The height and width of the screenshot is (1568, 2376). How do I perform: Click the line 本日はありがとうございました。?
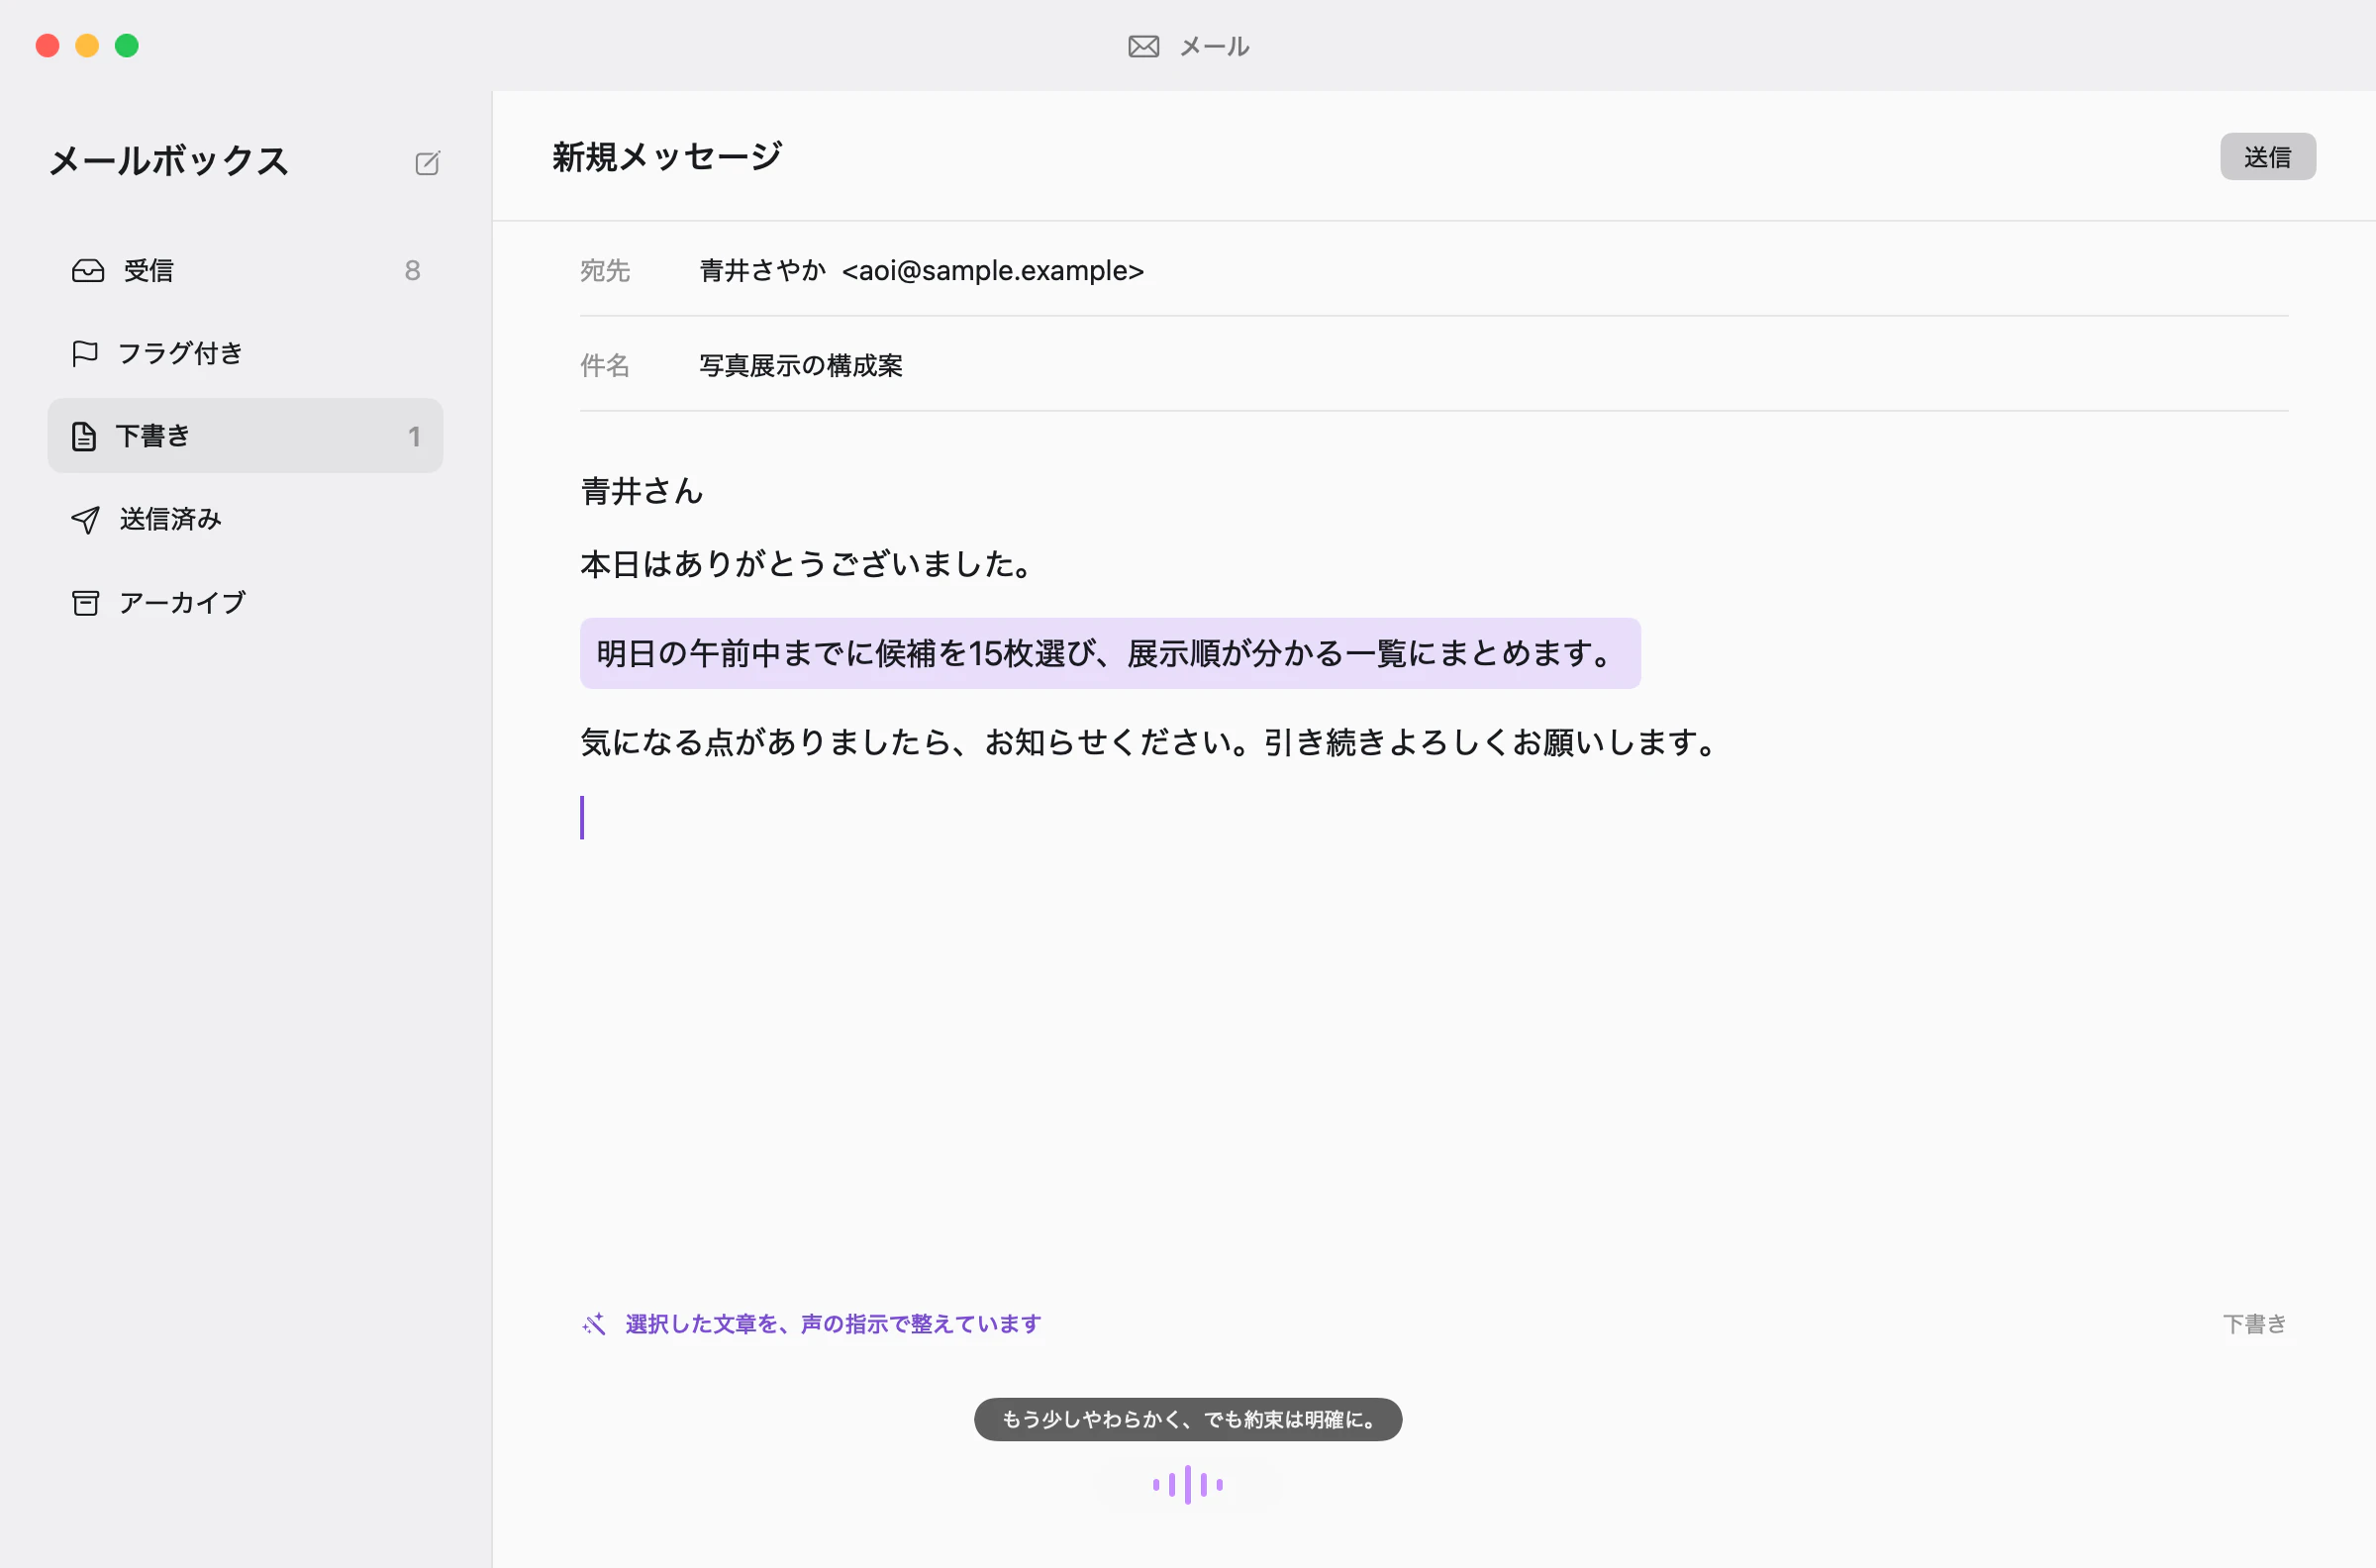[806, 564]
